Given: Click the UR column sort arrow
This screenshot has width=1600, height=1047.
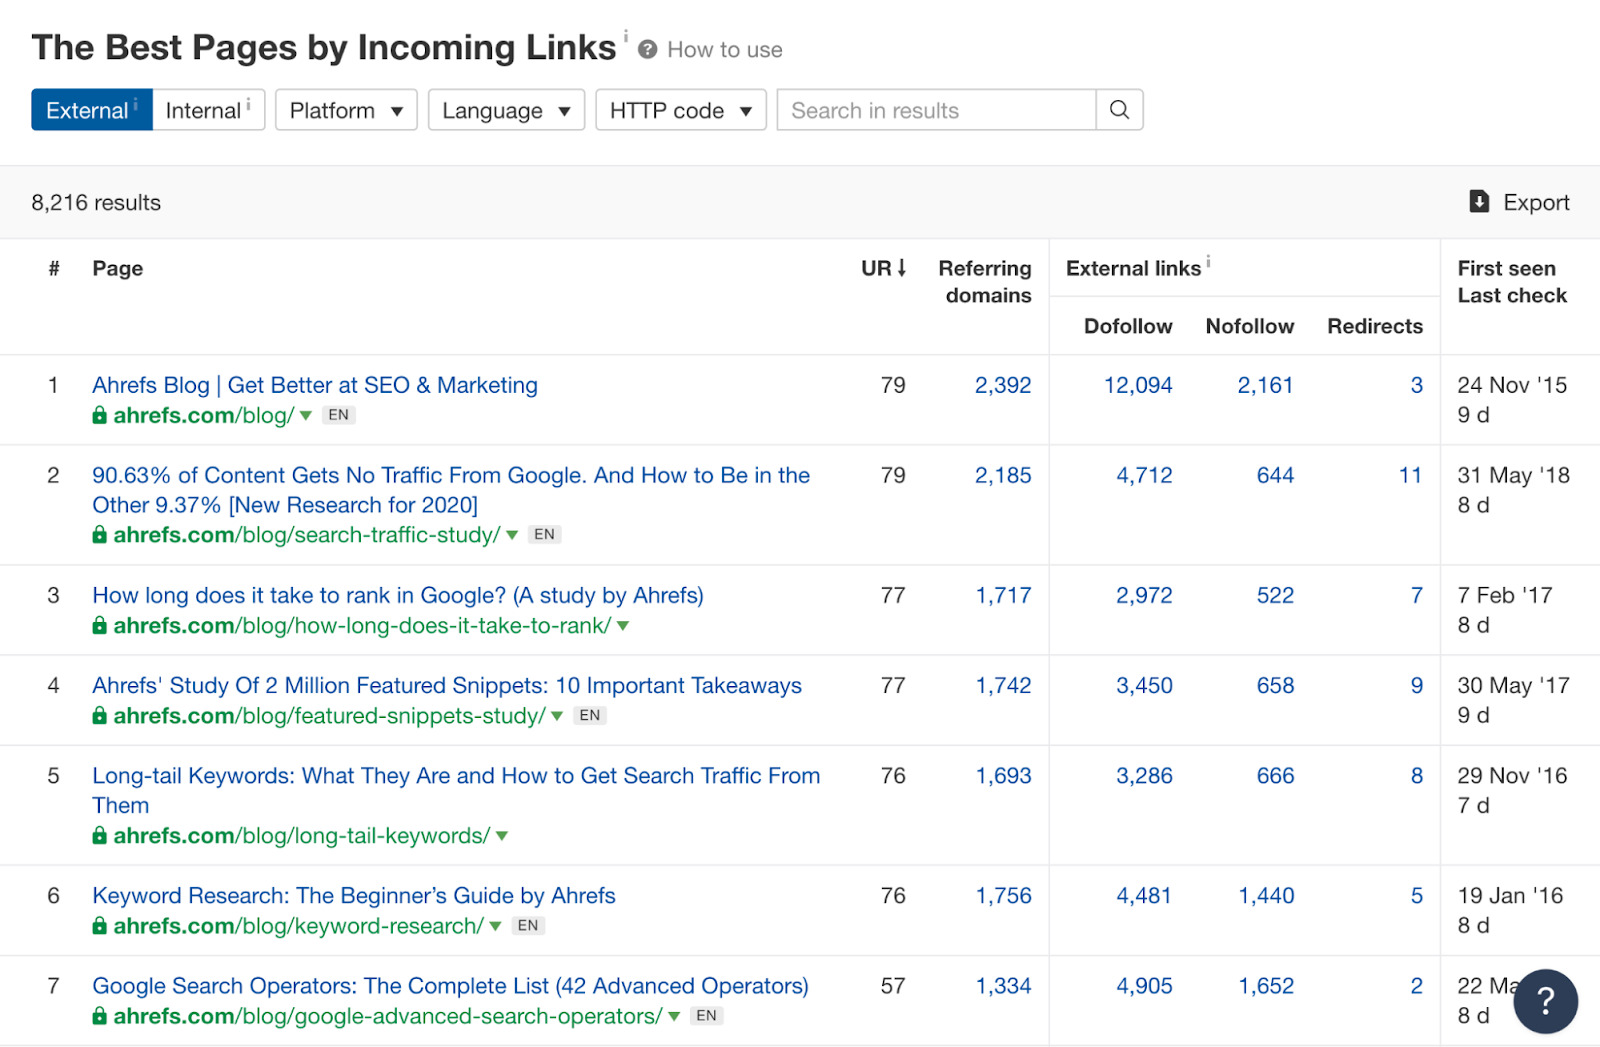Looking at the screenshot, I should pos(902,268).
